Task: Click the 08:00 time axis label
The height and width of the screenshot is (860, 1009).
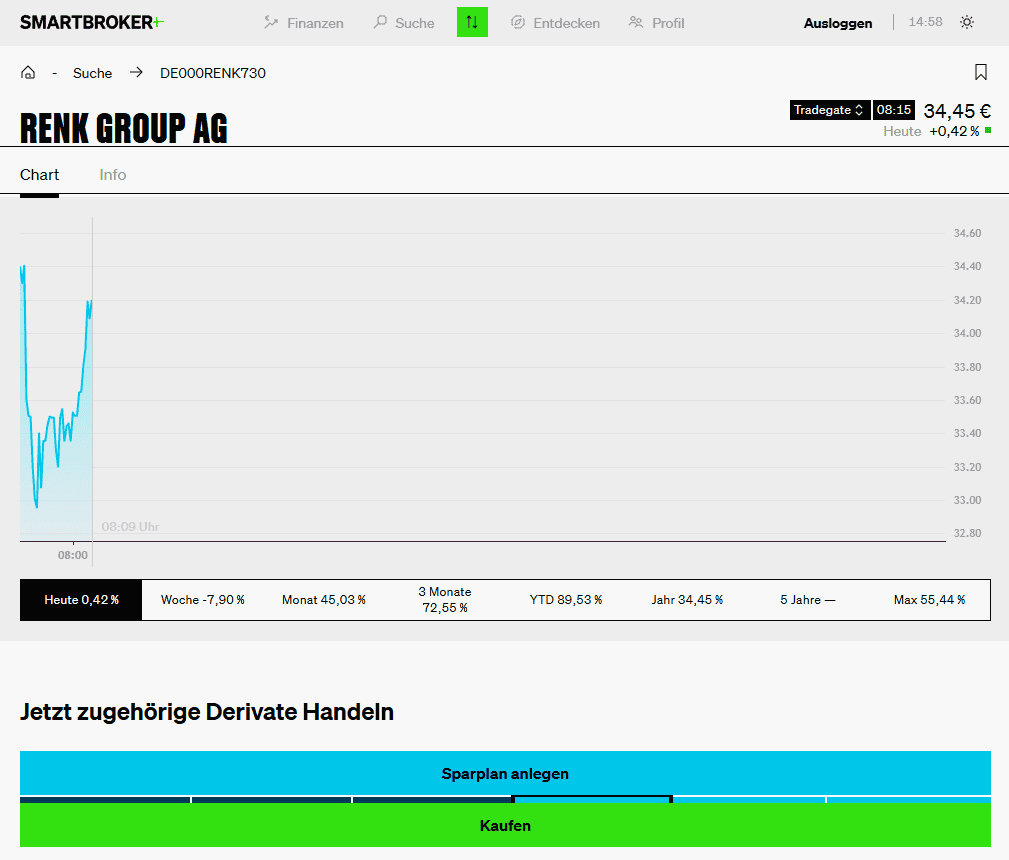Action: 73,555
